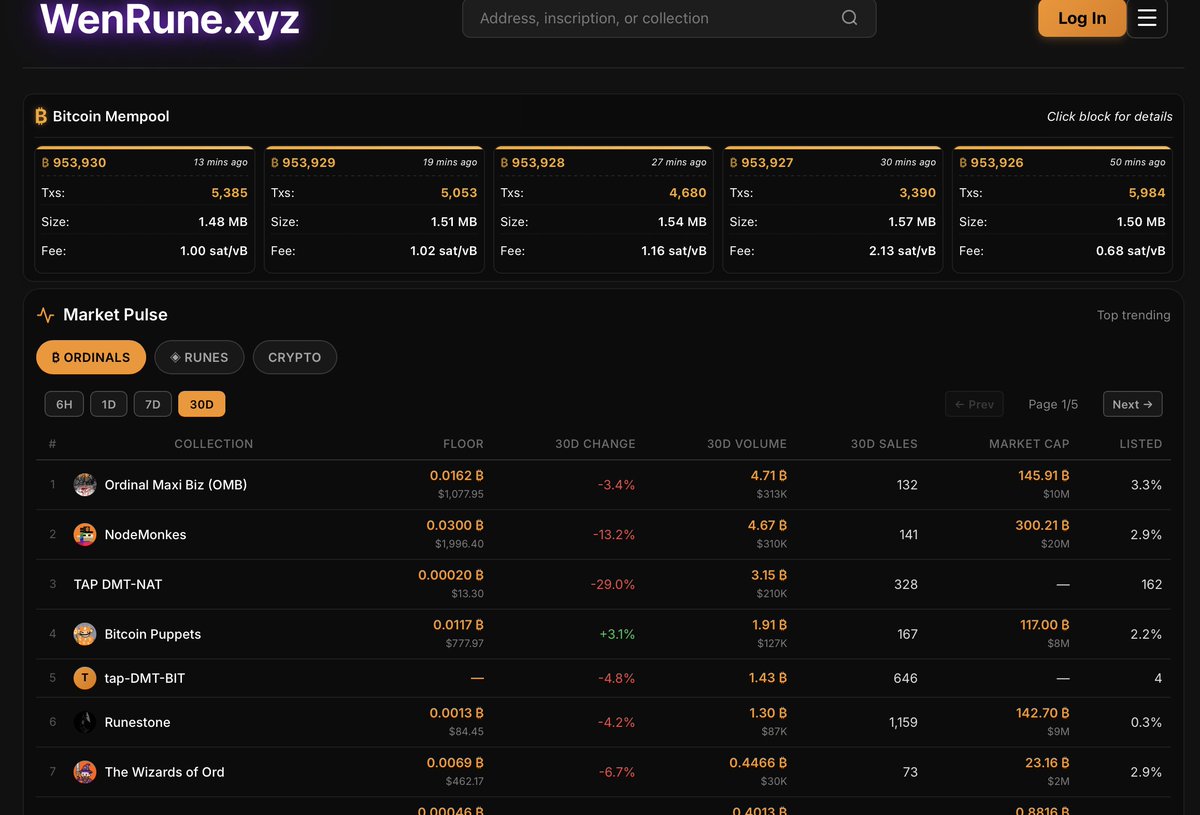Open The Wizards of Ord avatar
This screenshot has height=815, width=1200.
point(85,772)
